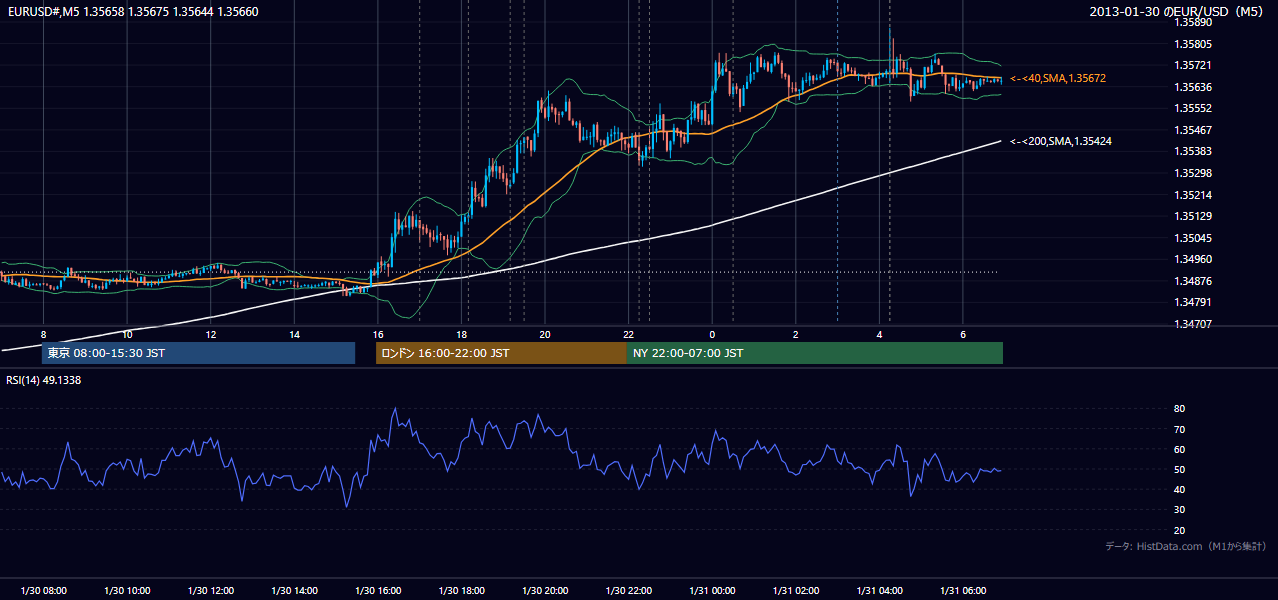Click RSI scale value 80

coord(1180,409)
